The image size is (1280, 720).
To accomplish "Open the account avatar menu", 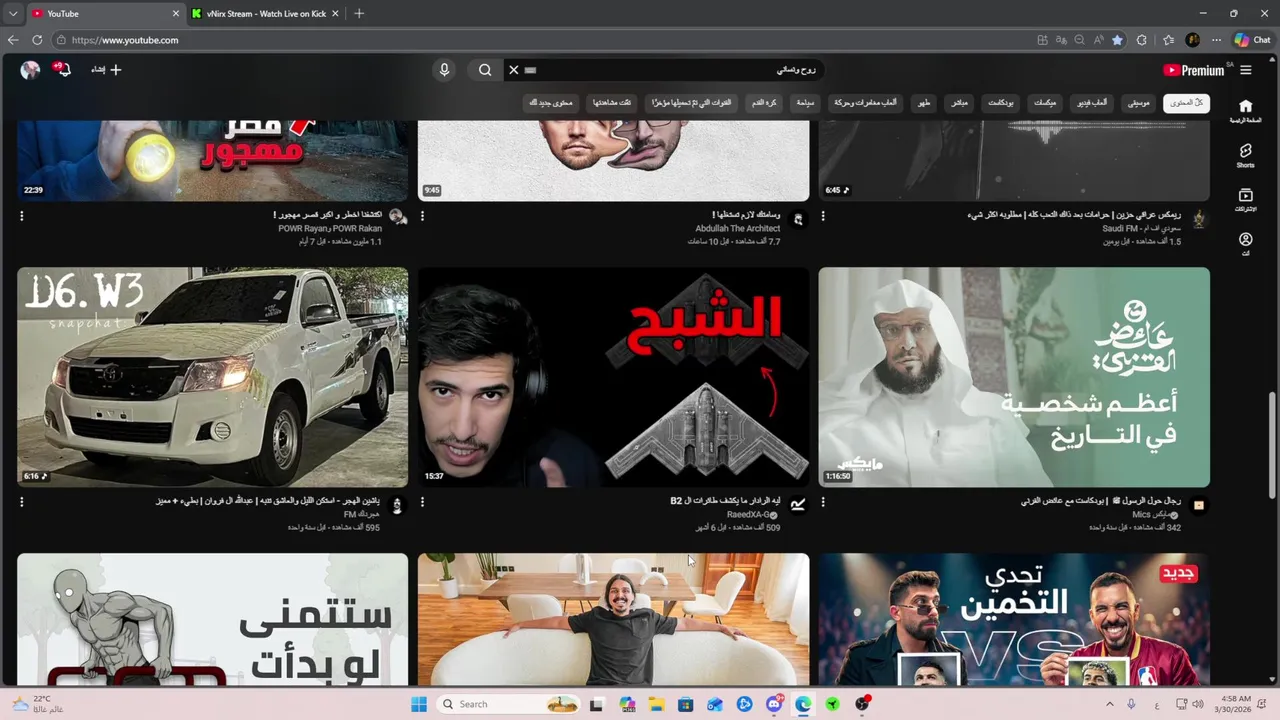I will (30, 70).
